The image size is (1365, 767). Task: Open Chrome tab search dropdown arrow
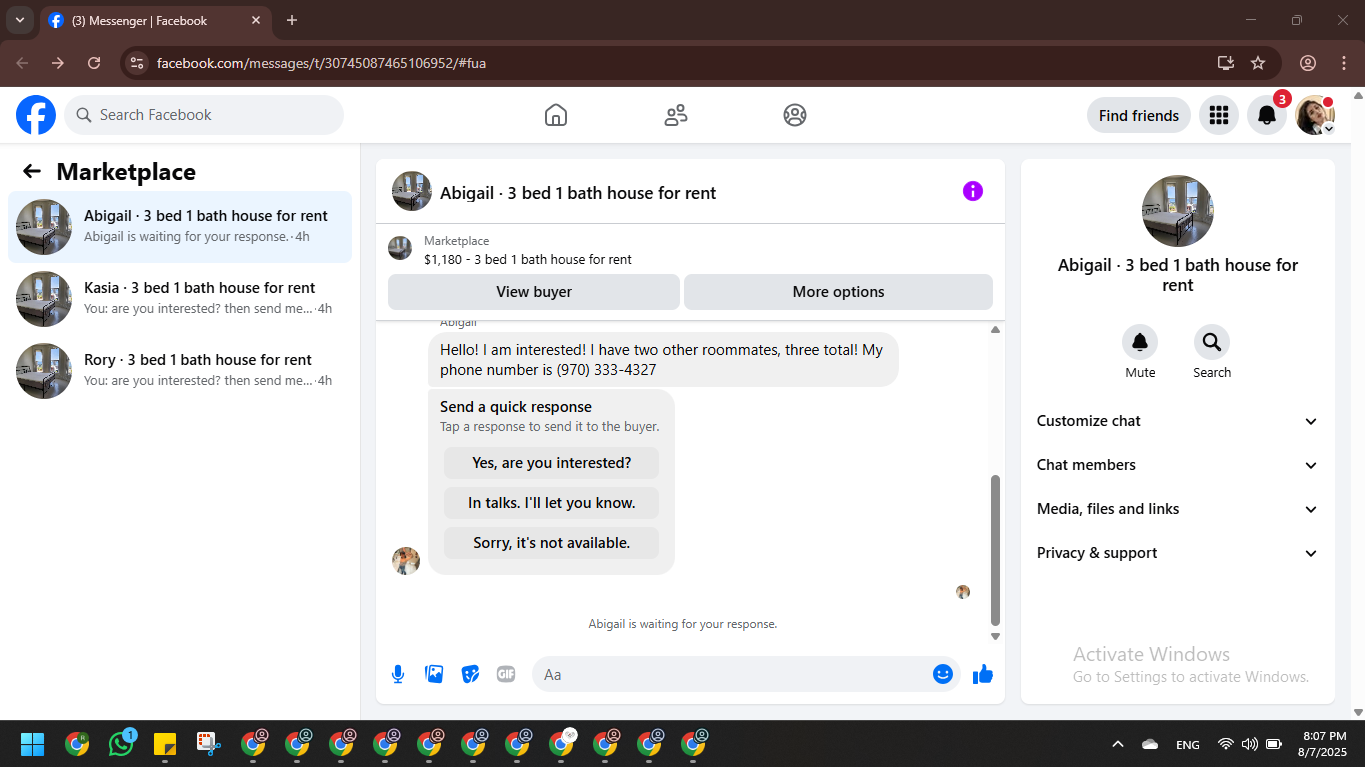[20, 20]
